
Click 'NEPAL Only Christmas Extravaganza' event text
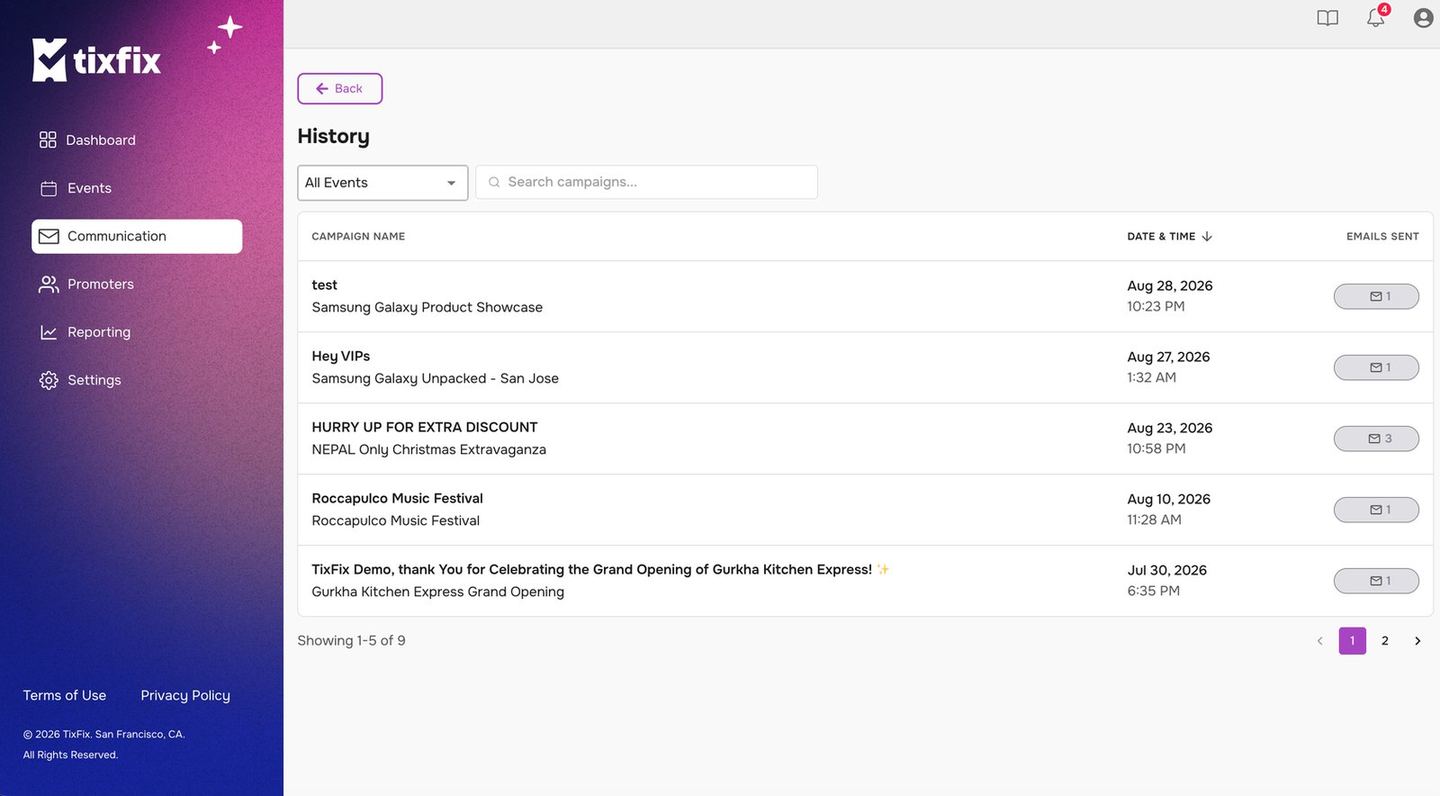tap(429, 450)
